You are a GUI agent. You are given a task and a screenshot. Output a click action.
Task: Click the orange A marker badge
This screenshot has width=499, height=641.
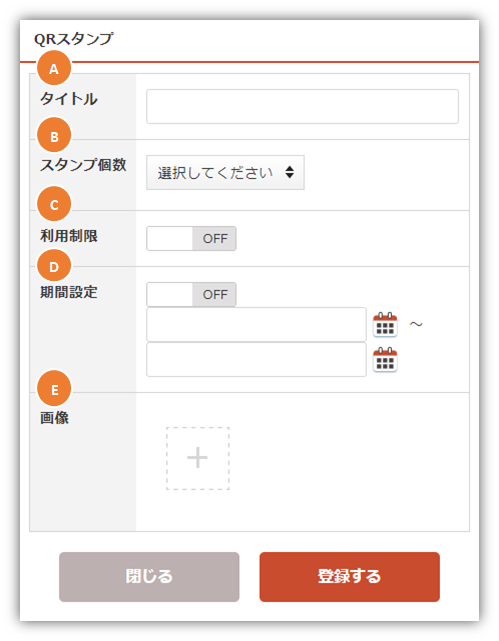54,68
